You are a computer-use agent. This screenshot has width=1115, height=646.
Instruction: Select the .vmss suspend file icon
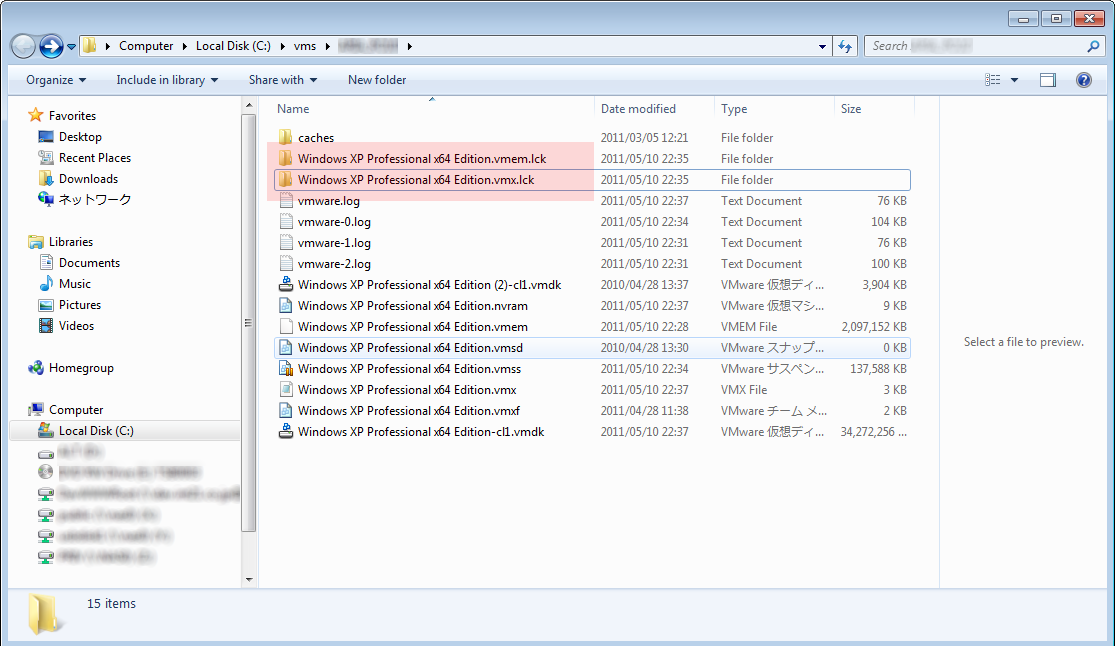[x=286, y=369]
